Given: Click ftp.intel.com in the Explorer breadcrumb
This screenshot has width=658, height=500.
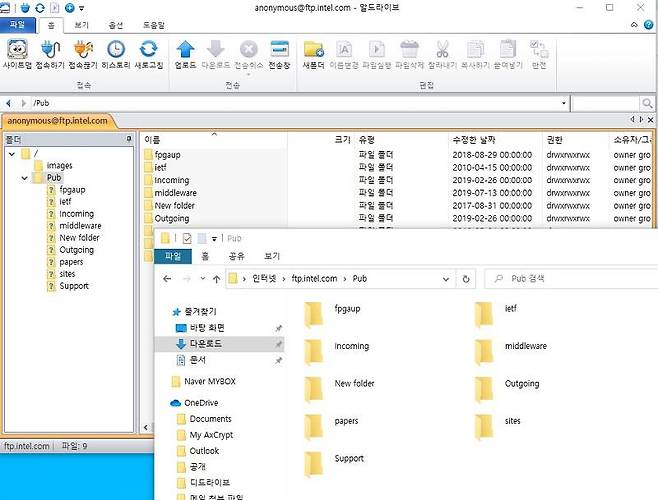Looking at the screenshot, I should pyautogui.click(x=314, y=278).
